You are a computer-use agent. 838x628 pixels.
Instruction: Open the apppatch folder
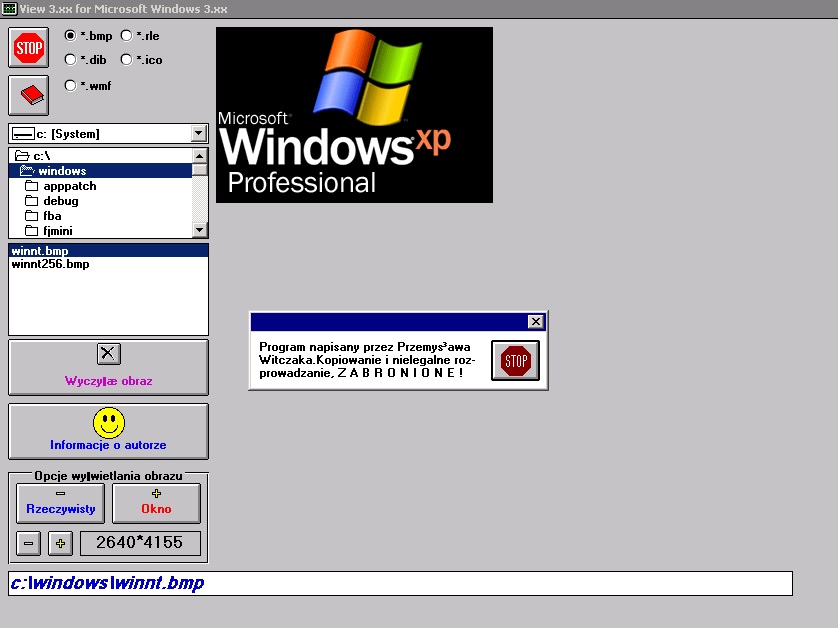(100, 186)
